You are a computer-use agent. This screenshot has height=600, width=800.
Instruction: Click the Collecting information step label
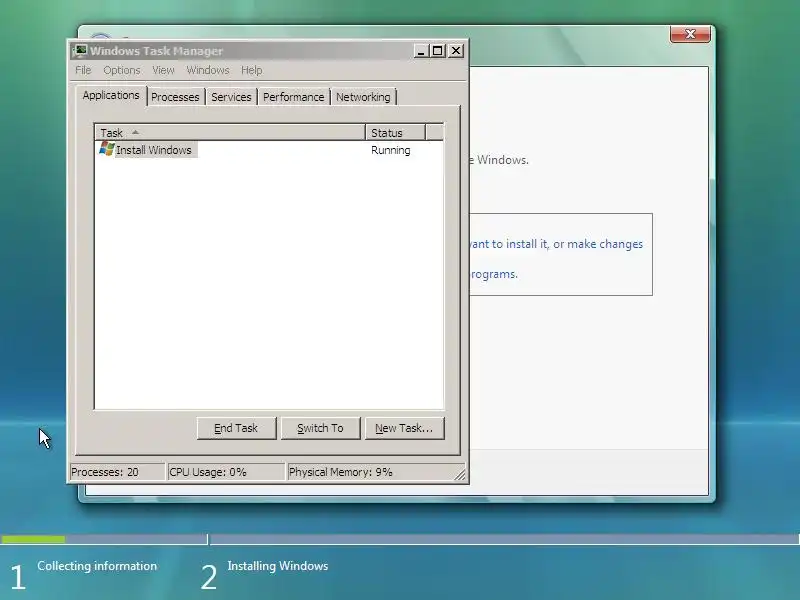pos(97,566)
